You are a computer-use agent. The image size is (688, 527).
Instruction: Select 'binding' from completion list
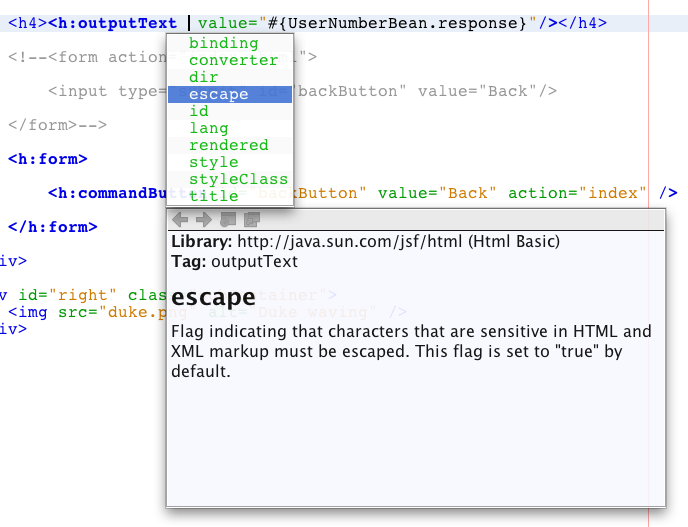[x=223, y=43]
